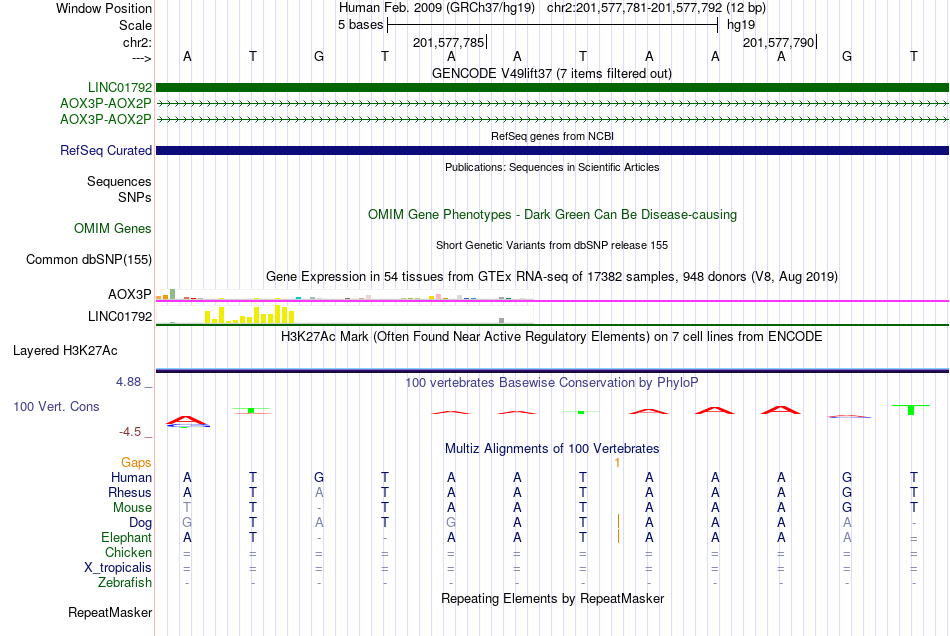Click the -4.5 PhyloP lower limit value
The width and height of the screenshot is (950, 636).
[x=130, y=432]
